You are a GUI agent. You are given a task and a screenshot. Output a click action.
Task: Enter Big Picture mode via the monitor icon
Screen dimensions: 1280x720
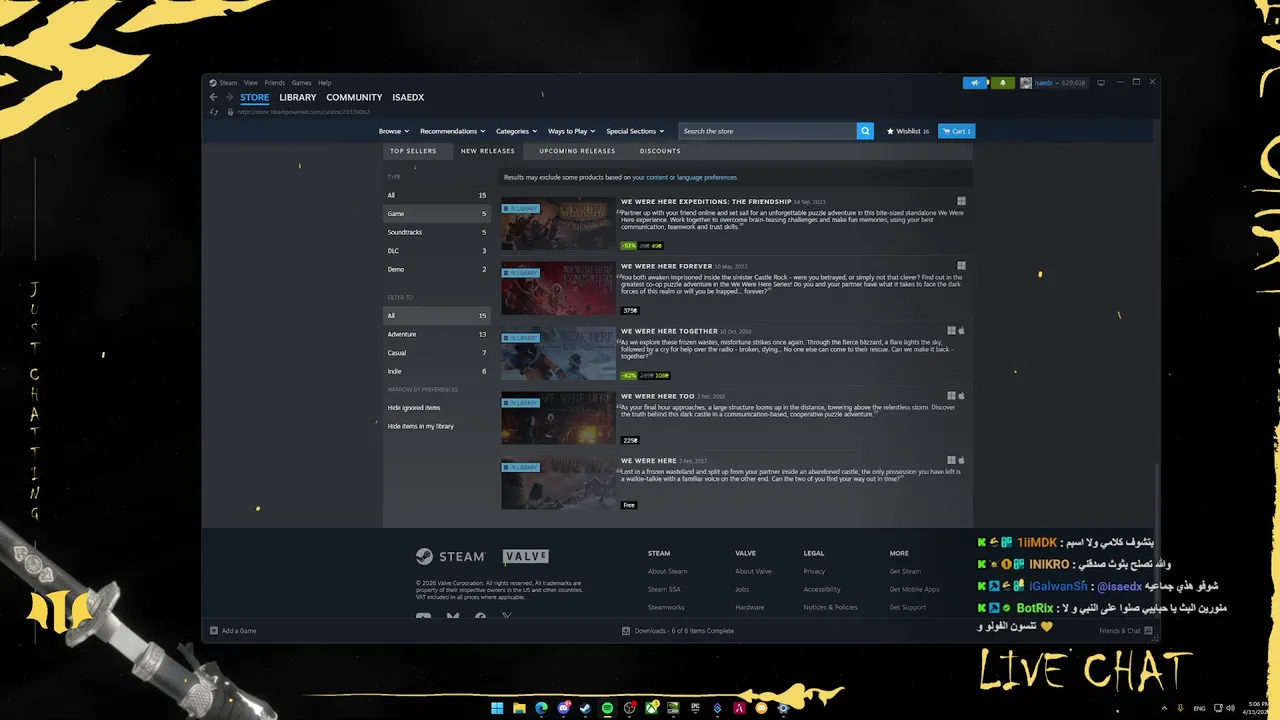pos(1101,83)
